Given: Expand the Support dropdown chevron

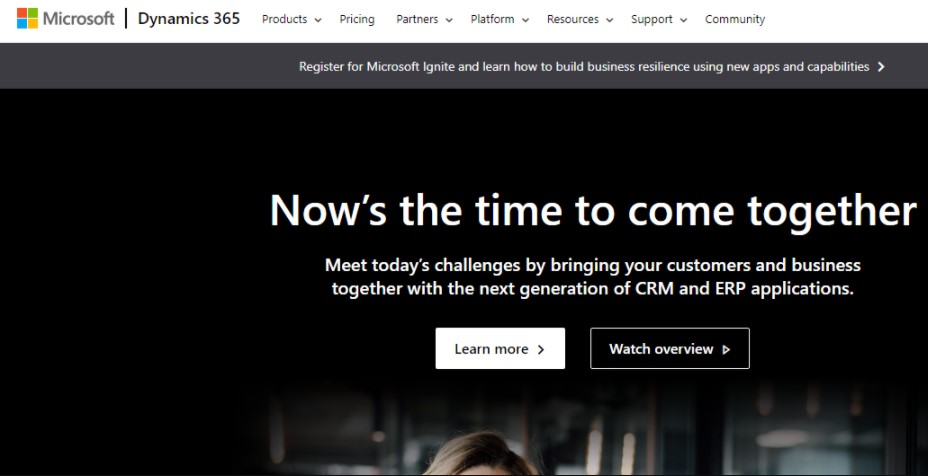Looking at the screenshot, I should coord(684,20).
